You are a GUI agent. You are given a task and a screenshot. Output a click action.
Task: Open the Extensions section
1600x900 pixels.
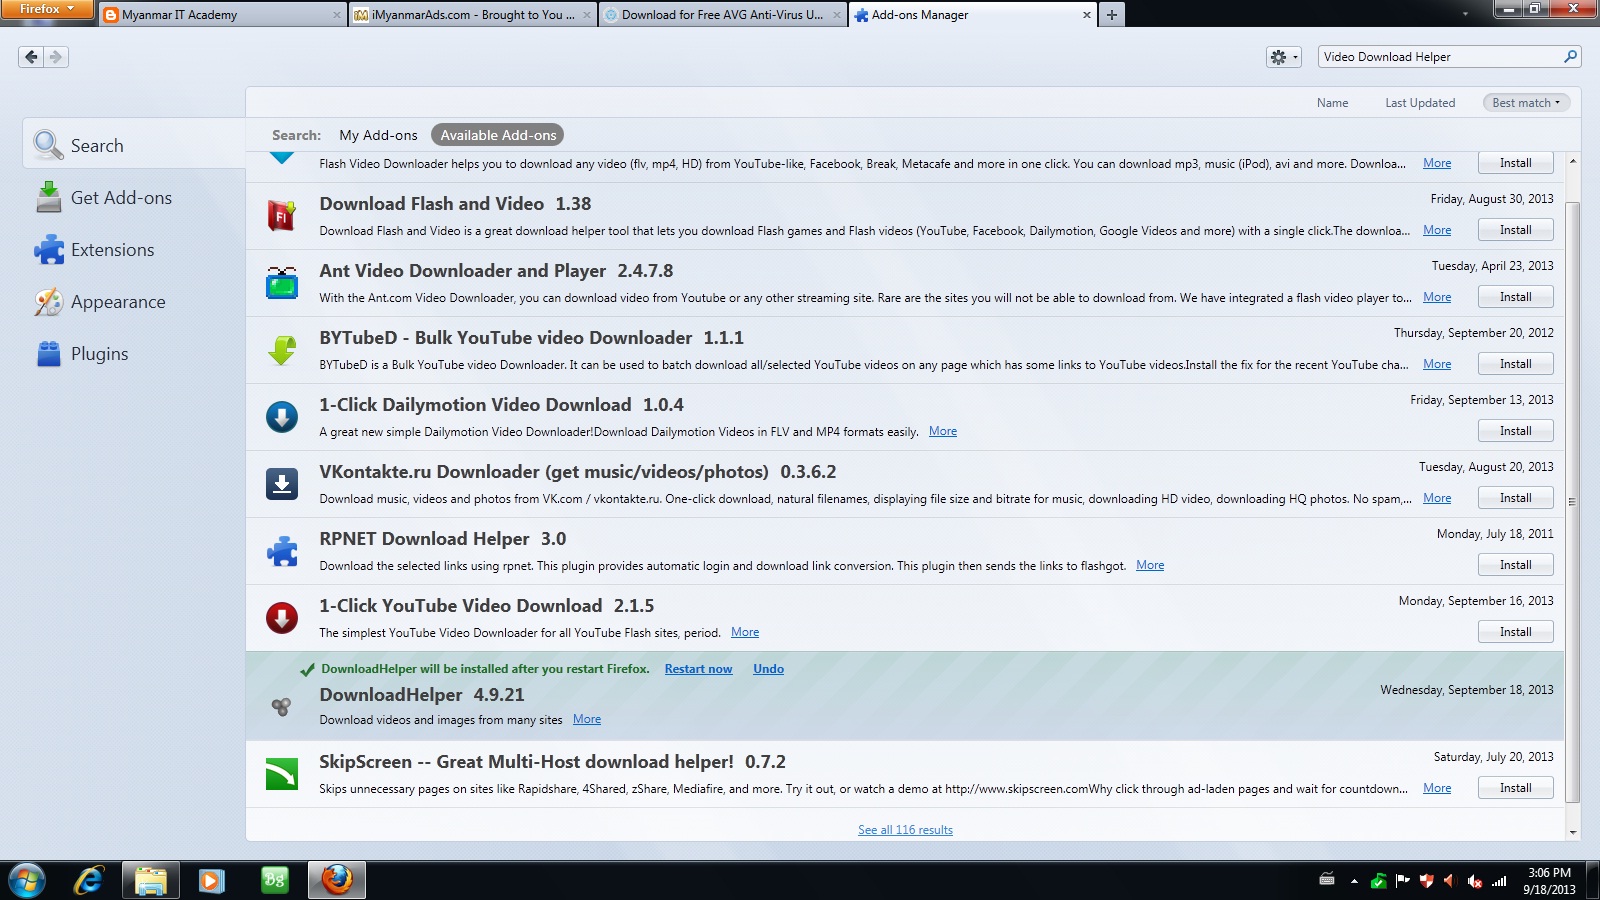click(x=112, y=249)
